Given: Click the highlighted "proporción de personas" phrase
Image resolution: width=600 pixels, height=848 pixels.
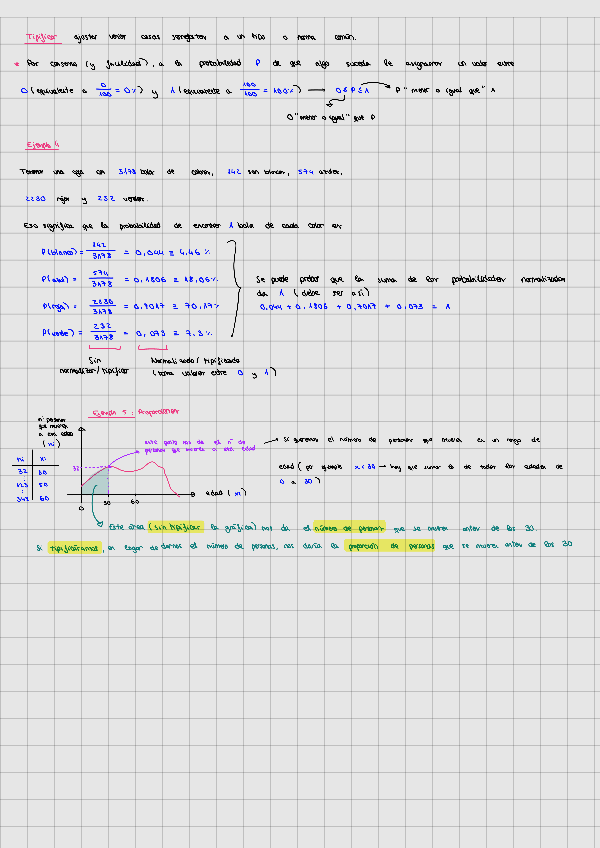Looking at the screenshot, I should (x=388, y=546).
